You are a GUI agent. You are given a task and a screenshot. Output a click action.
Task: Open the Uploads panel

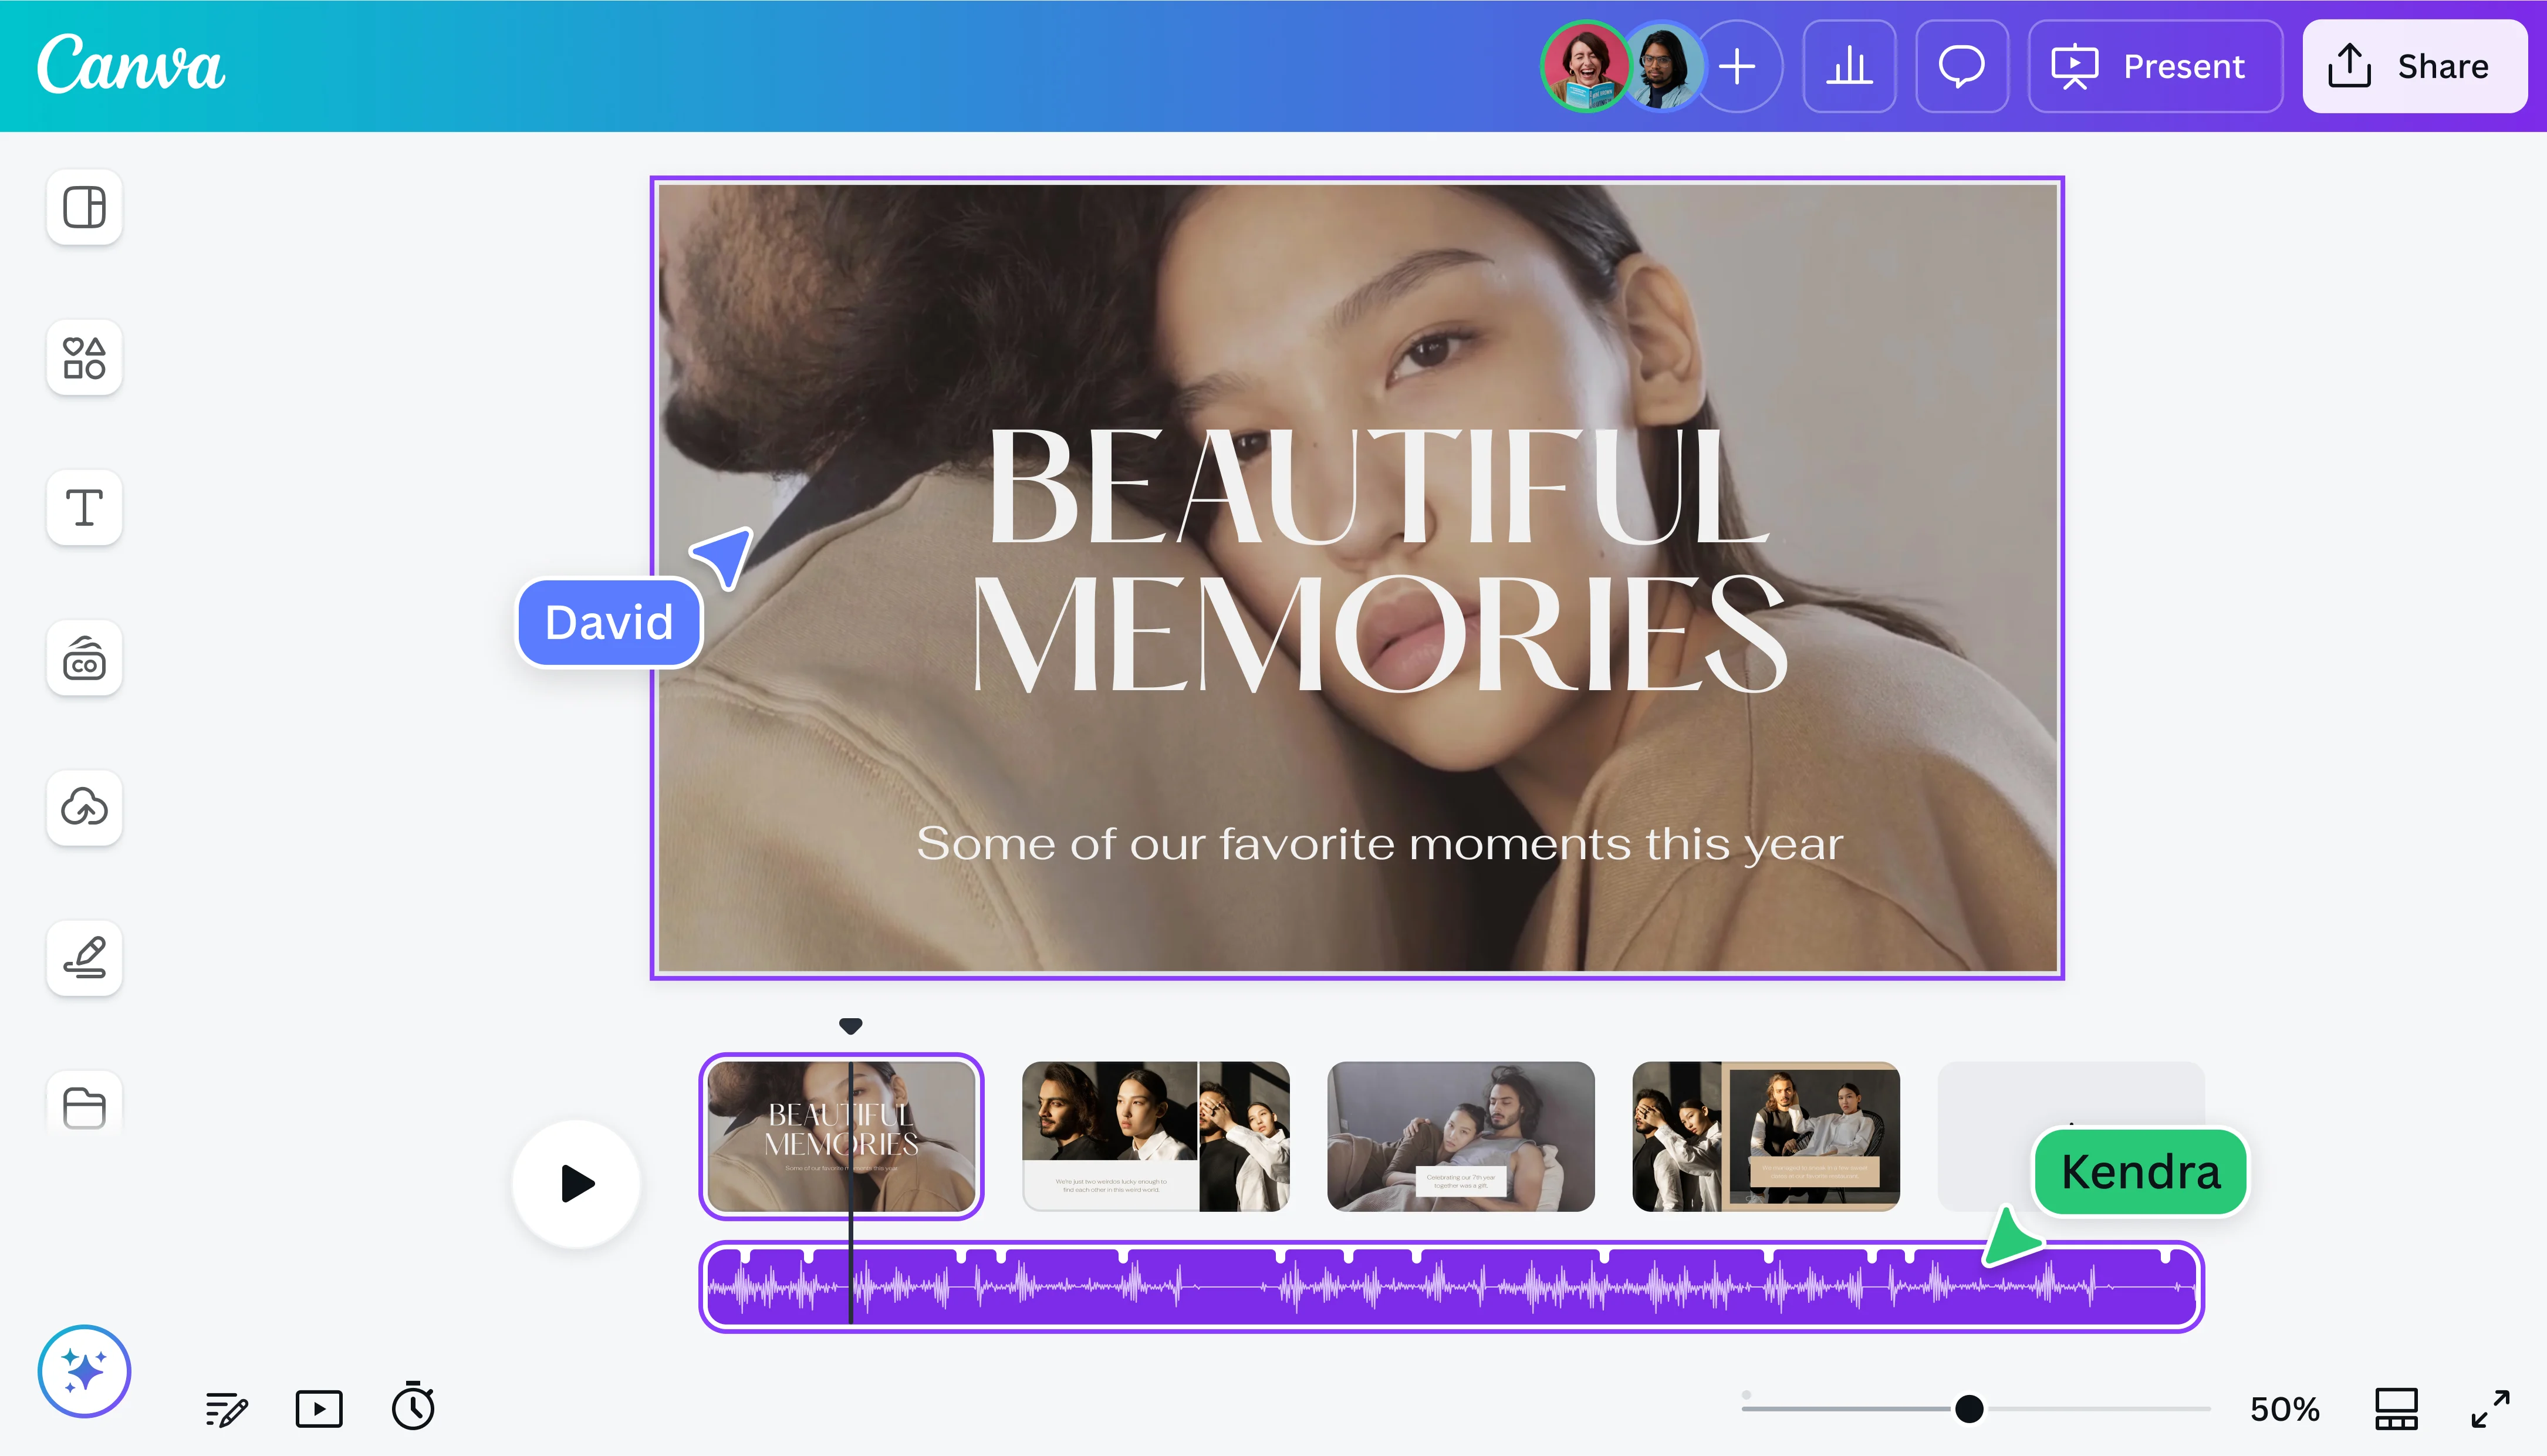(x=84, y=808)
